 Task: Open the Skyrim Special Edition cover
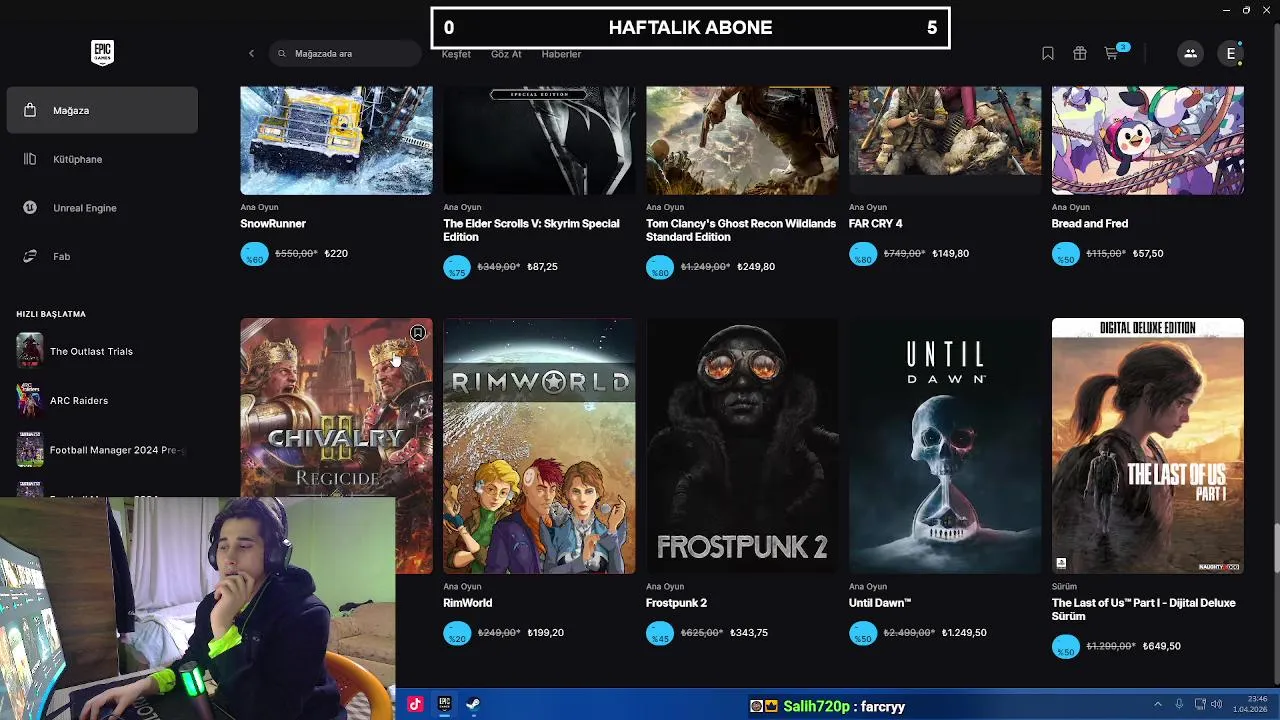(539, 140)
